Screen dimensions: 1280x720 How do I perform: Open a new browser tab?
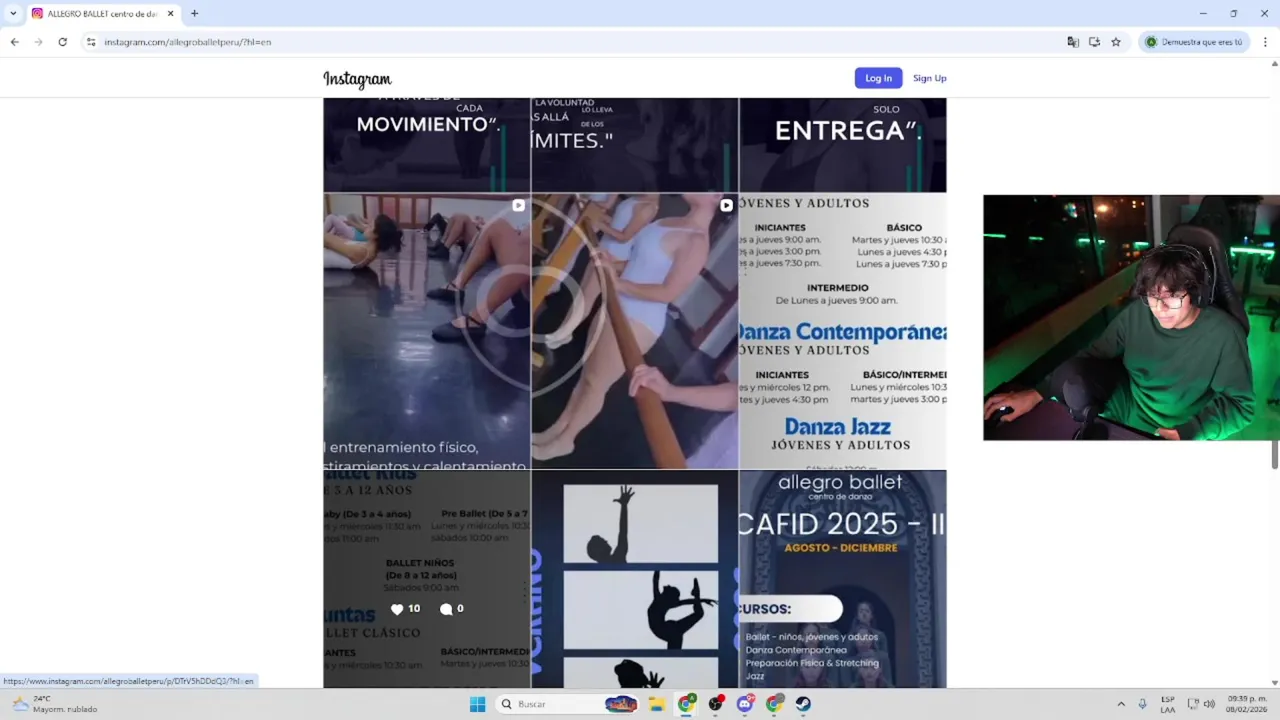[x=194, y=13]
